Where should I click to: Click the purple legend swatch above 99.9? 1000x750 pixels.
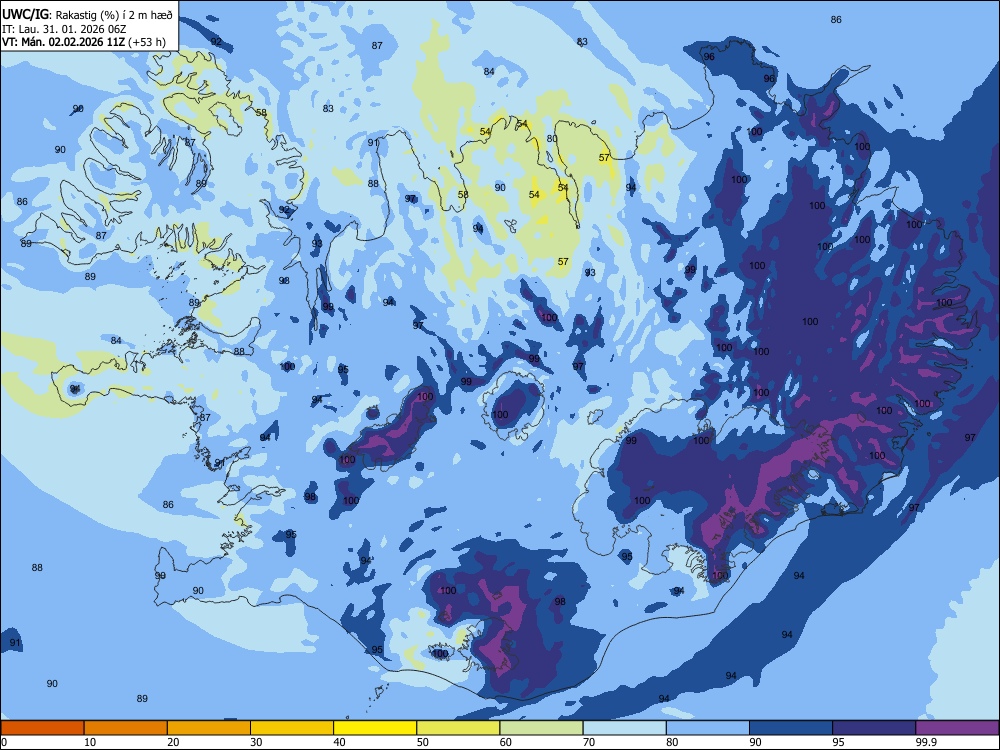957,728
